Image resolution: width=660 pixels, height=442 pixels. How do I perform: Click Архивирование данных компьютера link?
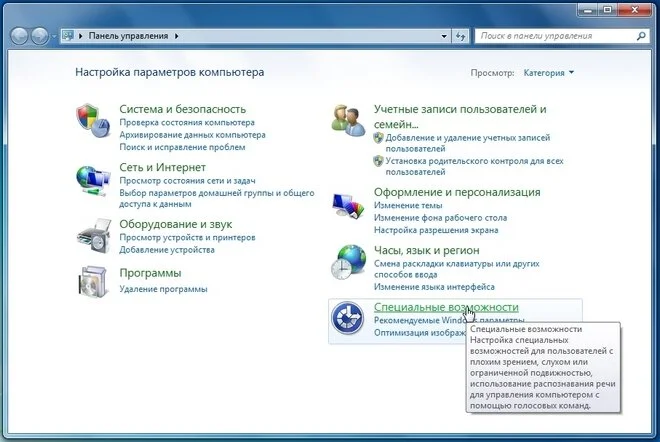pos(192,135)
